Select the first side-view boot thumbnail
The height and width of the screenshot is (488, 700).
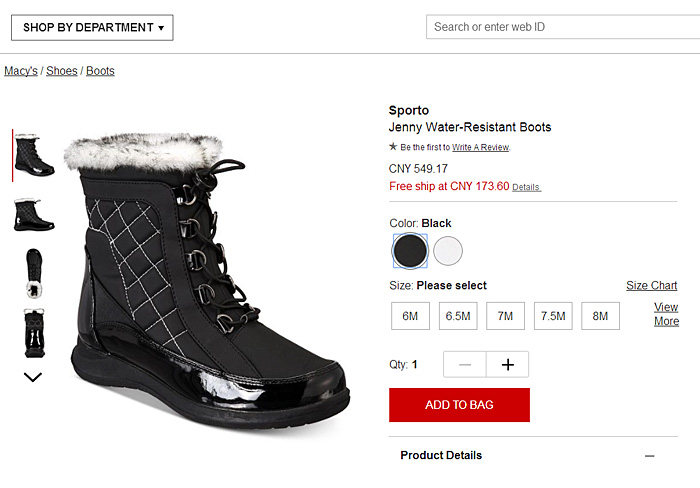[34, 155]
